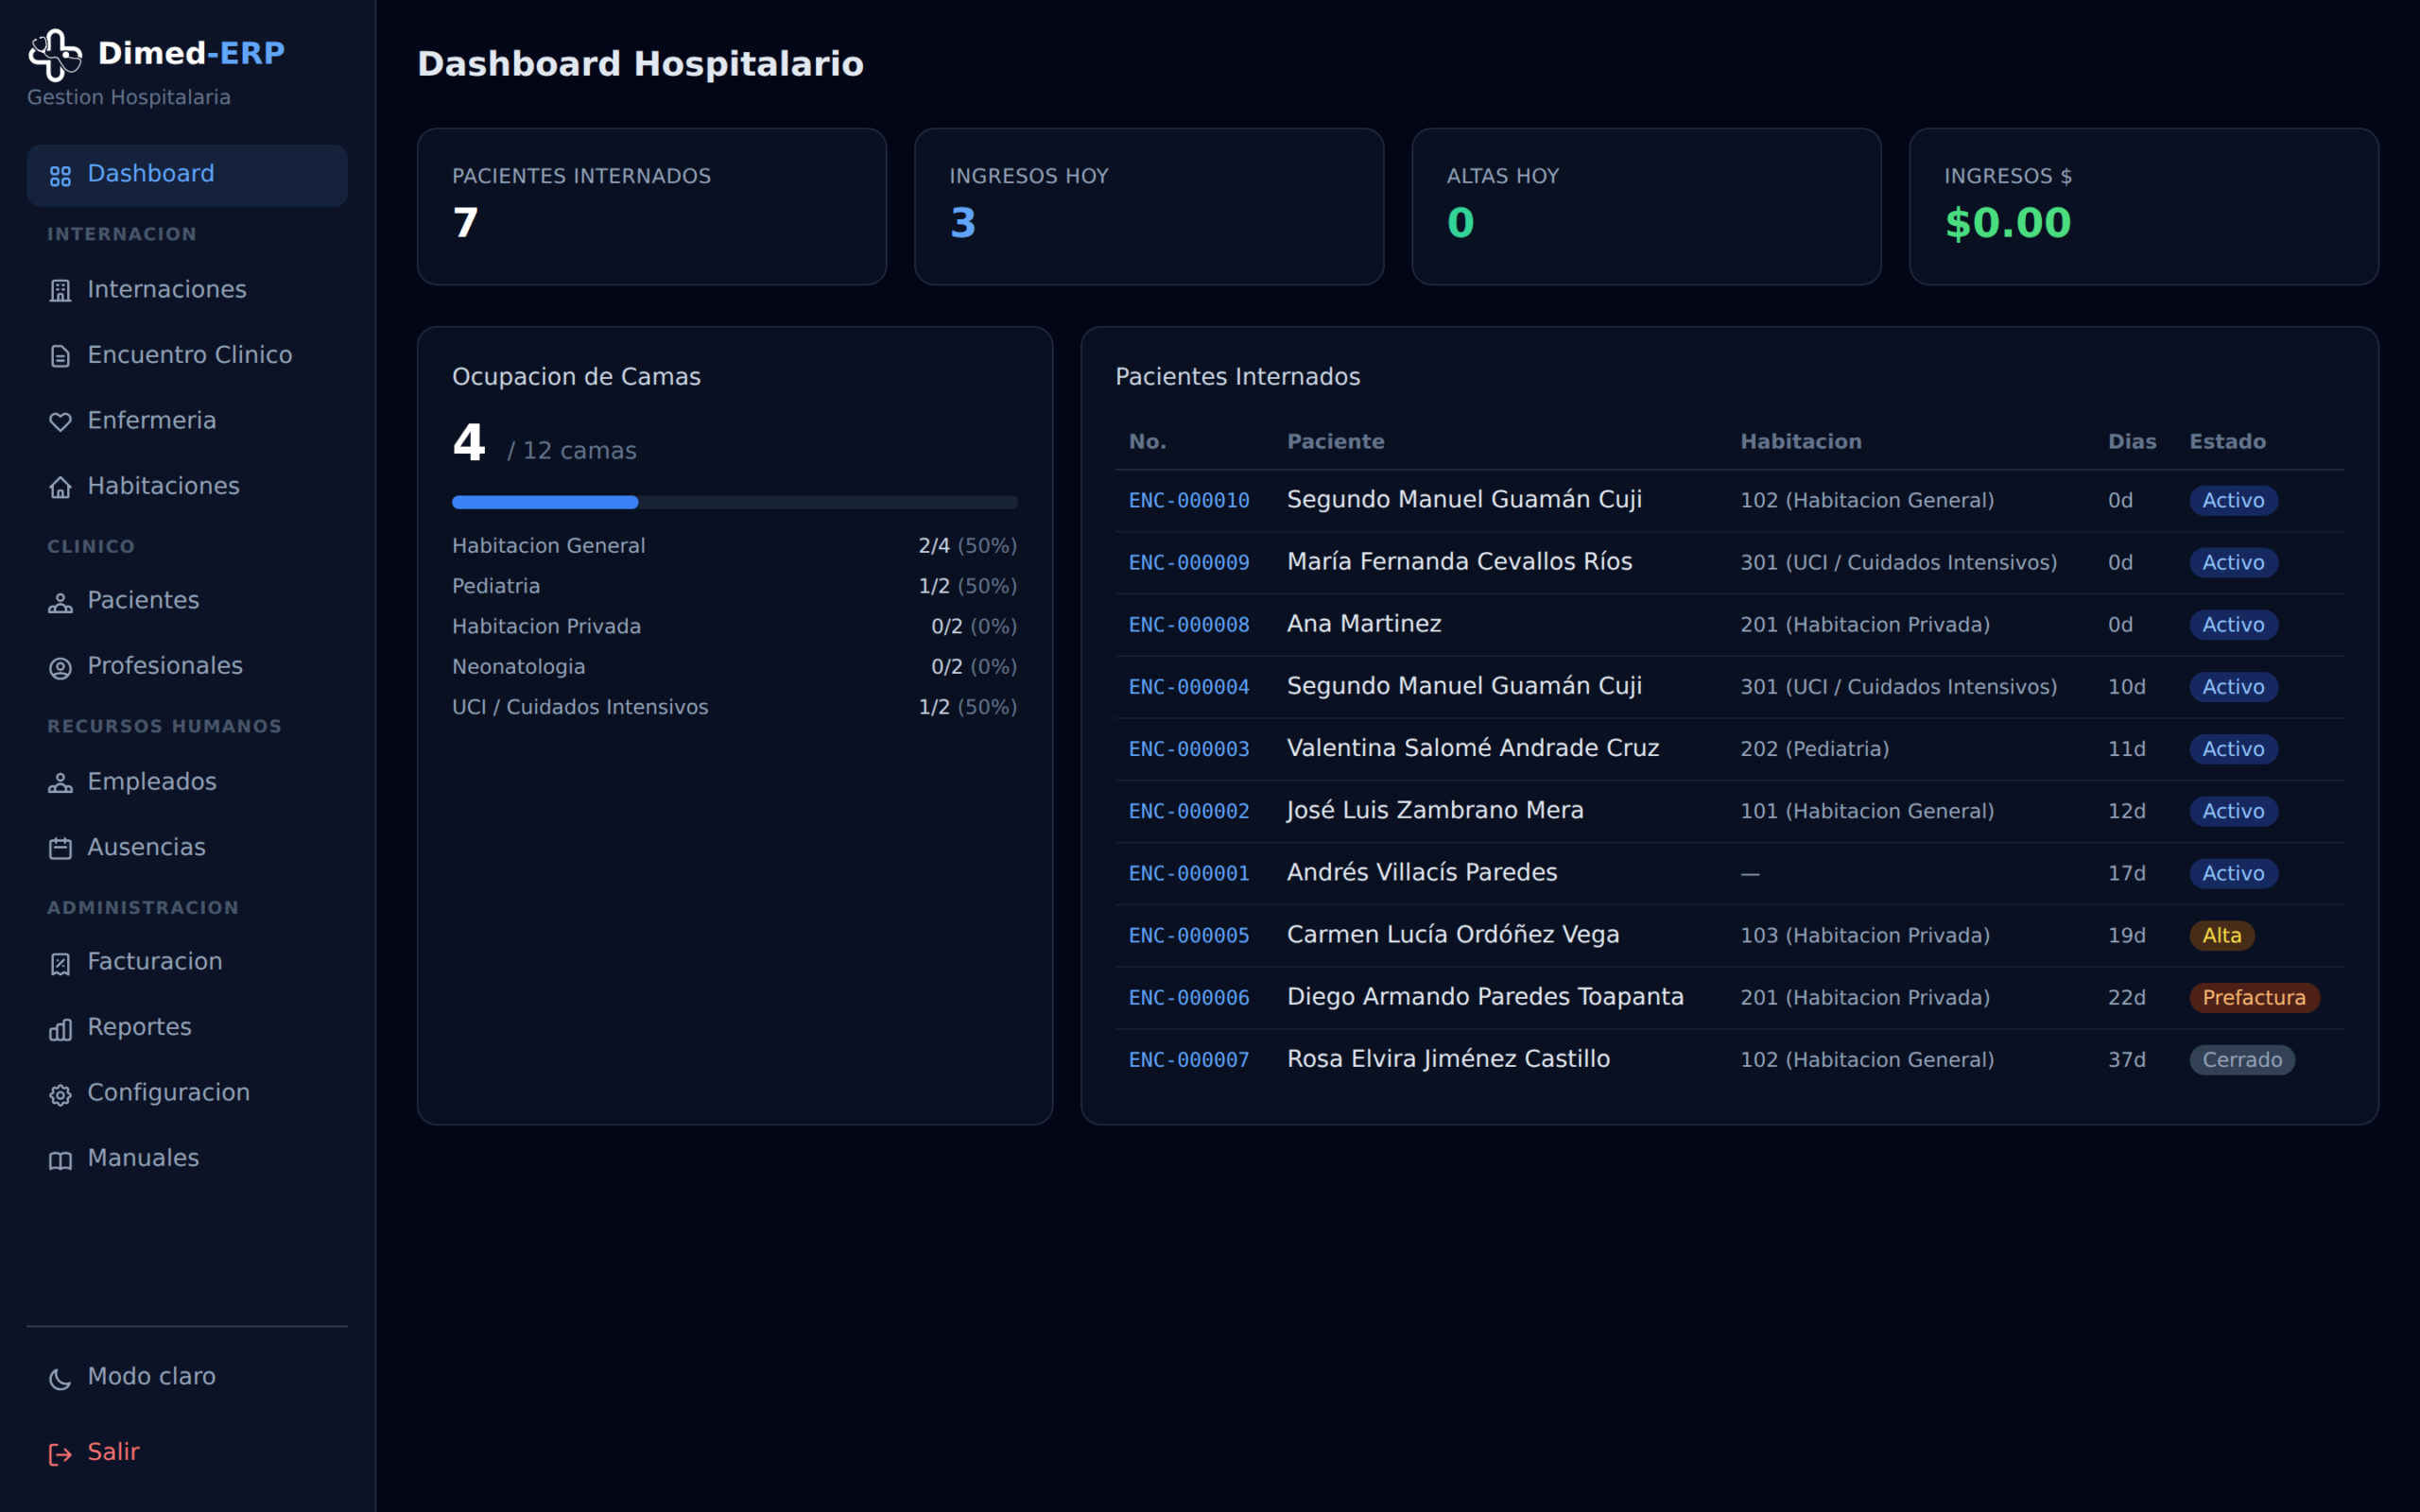The height and width of the screenshot is (1512, 2420).
Task: Click the Reportes bar chart icon
Action: coord(60,1029)
